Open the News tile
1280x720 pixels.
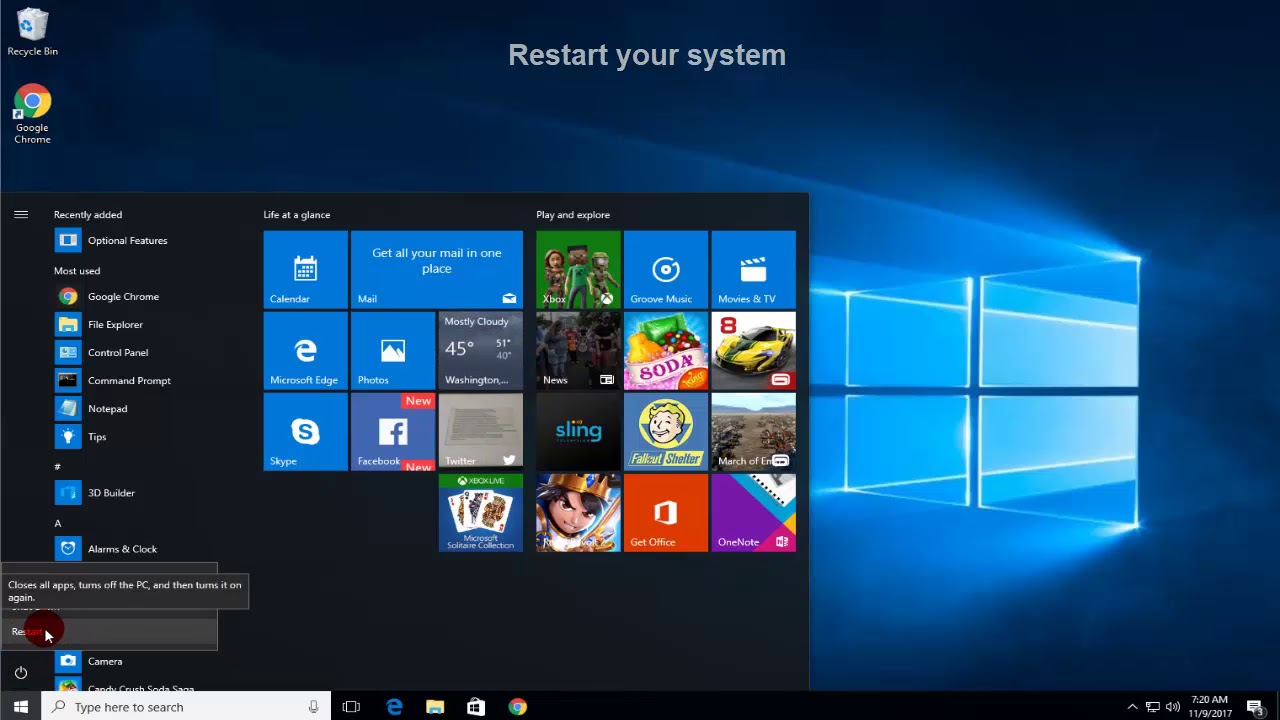(x=578, y=350)
